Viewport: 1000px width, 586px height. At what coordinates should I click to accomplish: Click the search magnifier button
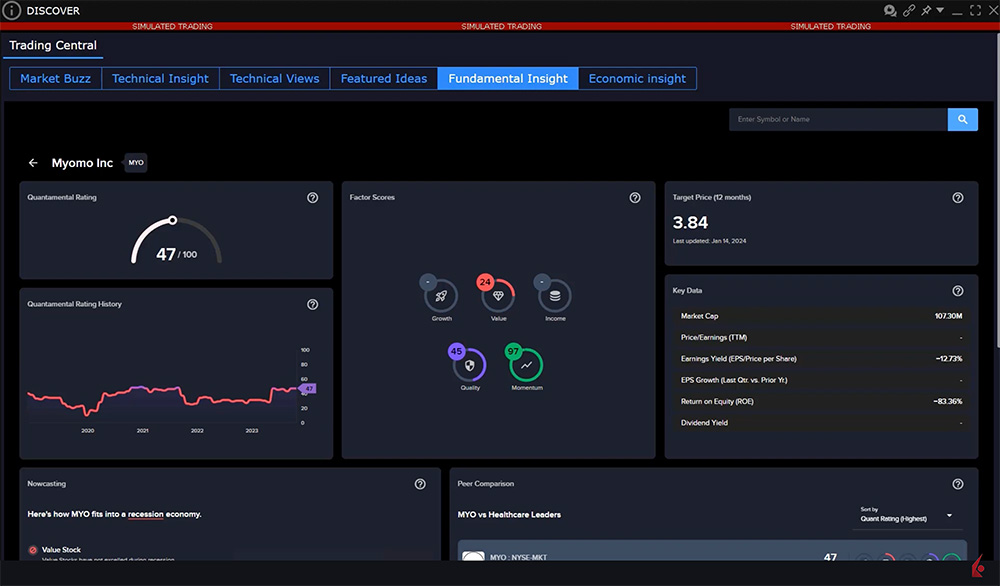pos(962,120)
